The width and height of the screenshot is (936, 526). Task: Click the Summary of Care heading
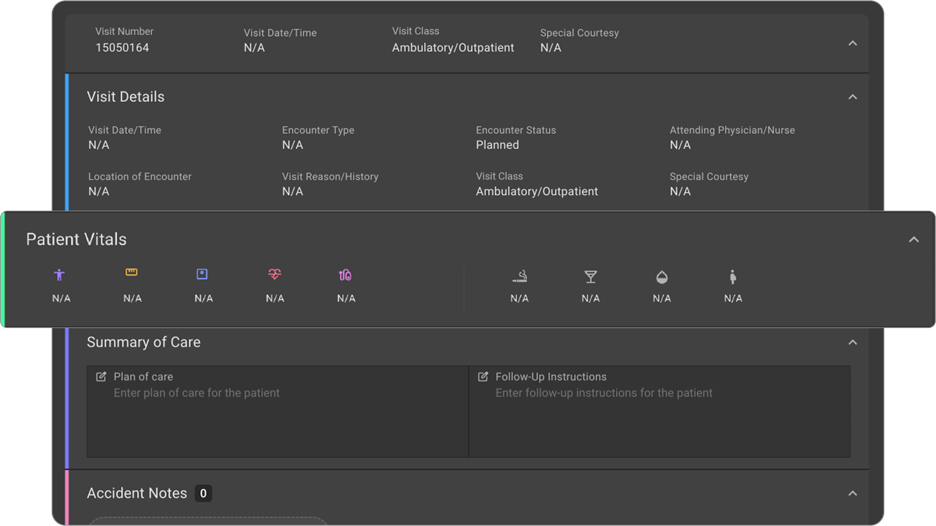143,342
